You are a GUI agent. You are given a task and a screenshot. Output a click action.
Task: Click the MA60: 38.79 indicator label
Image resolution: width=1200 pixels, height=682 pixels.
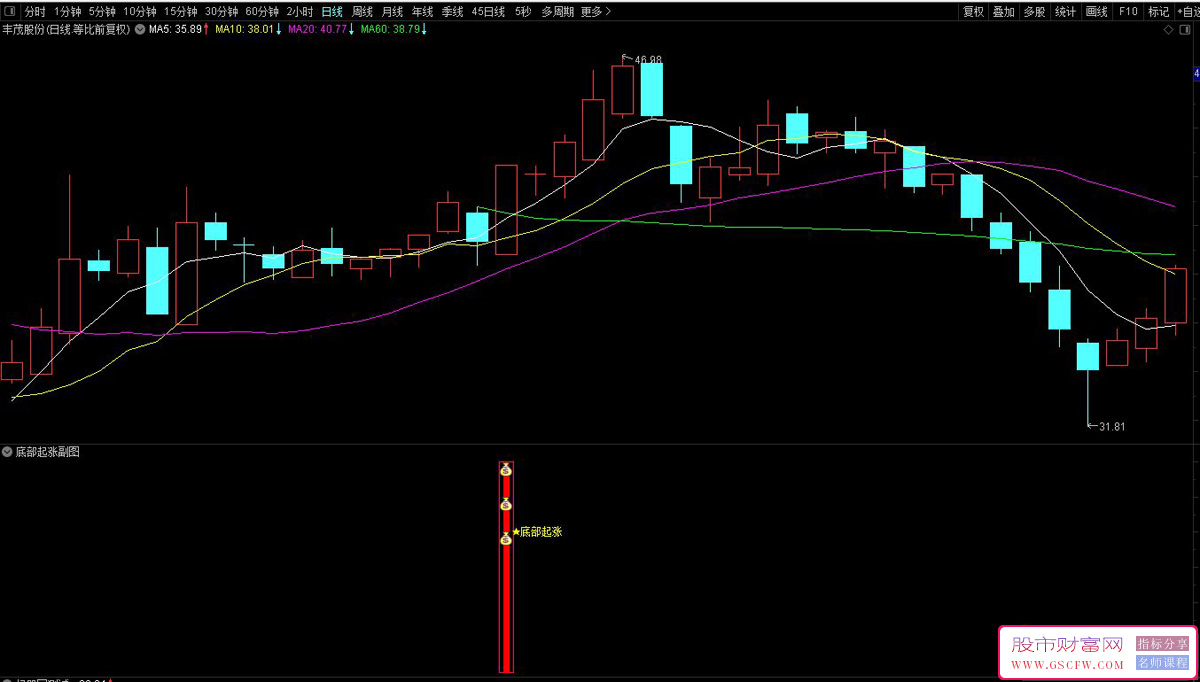[394, 30]
